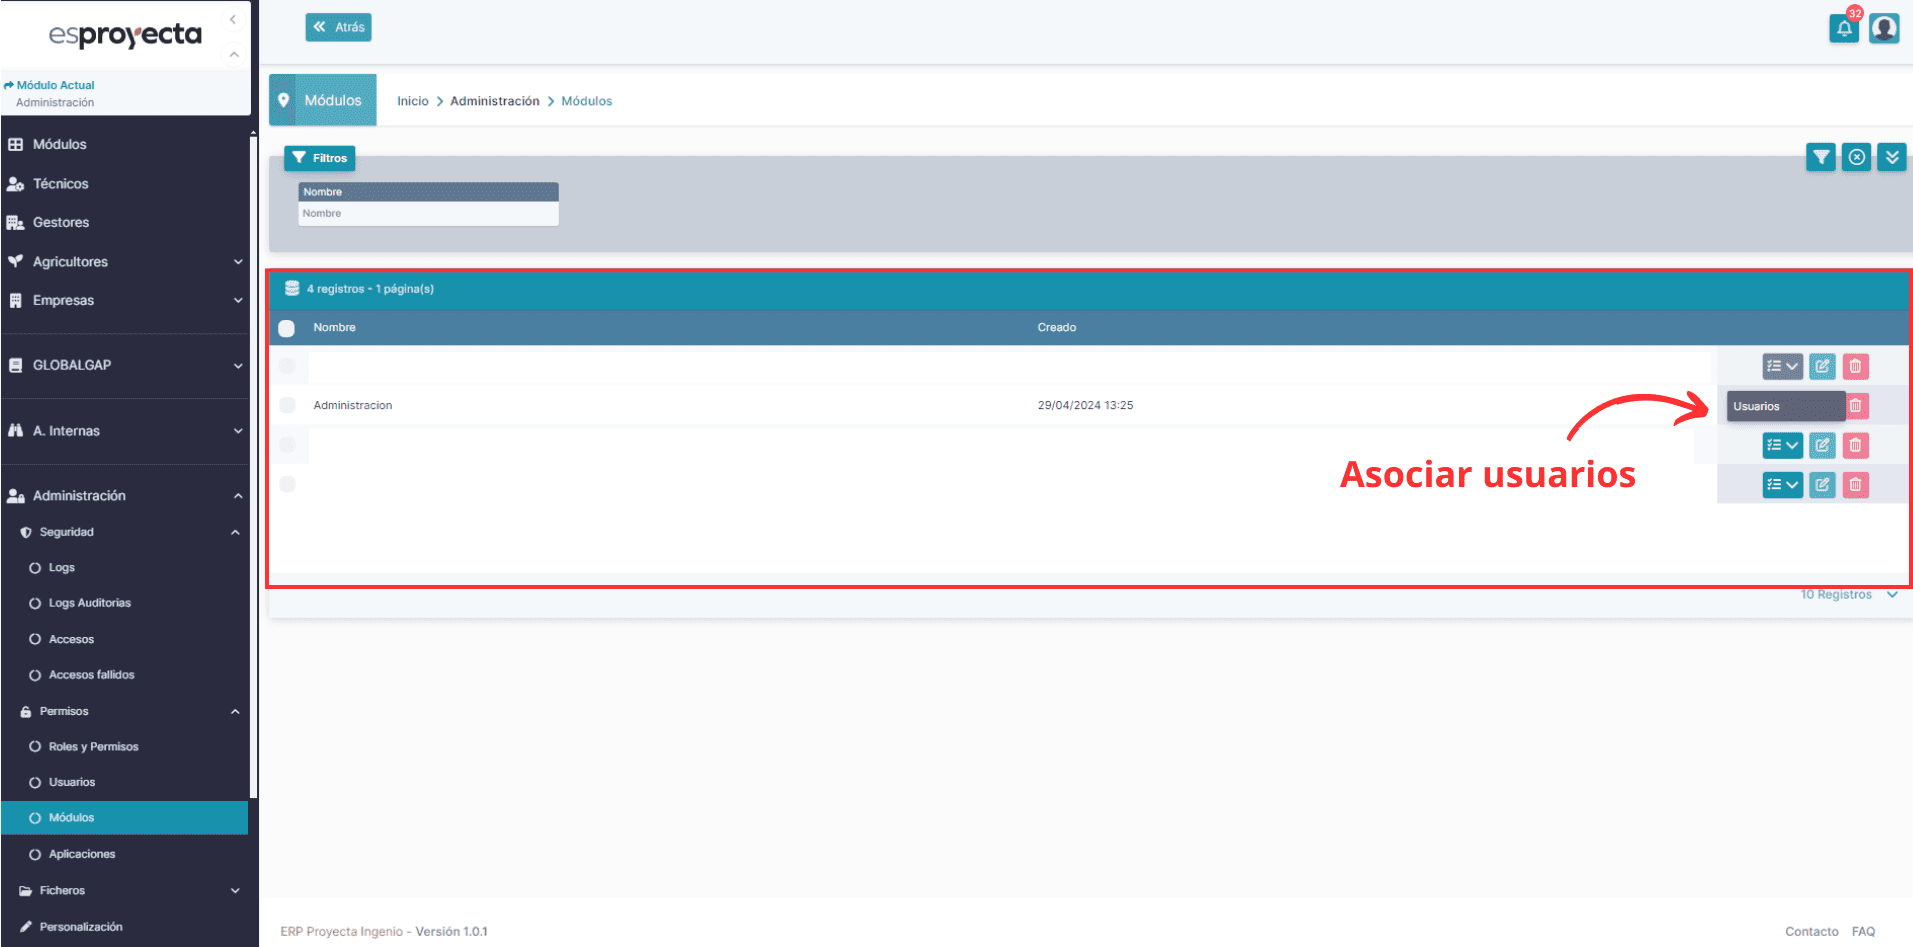Image resolution: width=1913 pixels, height=947 pixels.
Task: Clear filters using the circled X icon
Action: click(1856, 157)
